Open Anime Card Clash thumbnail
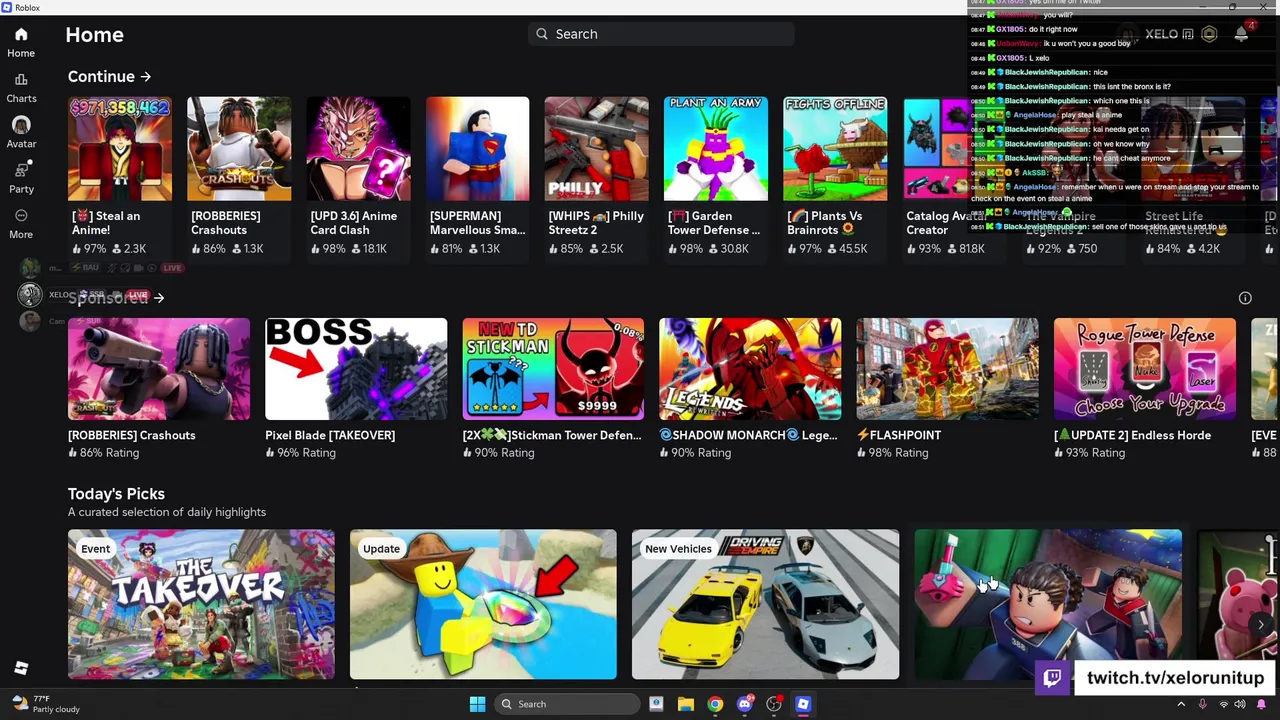Viewport: 1280px width, 720px height. pyautogui.click(x=358, y=148)
